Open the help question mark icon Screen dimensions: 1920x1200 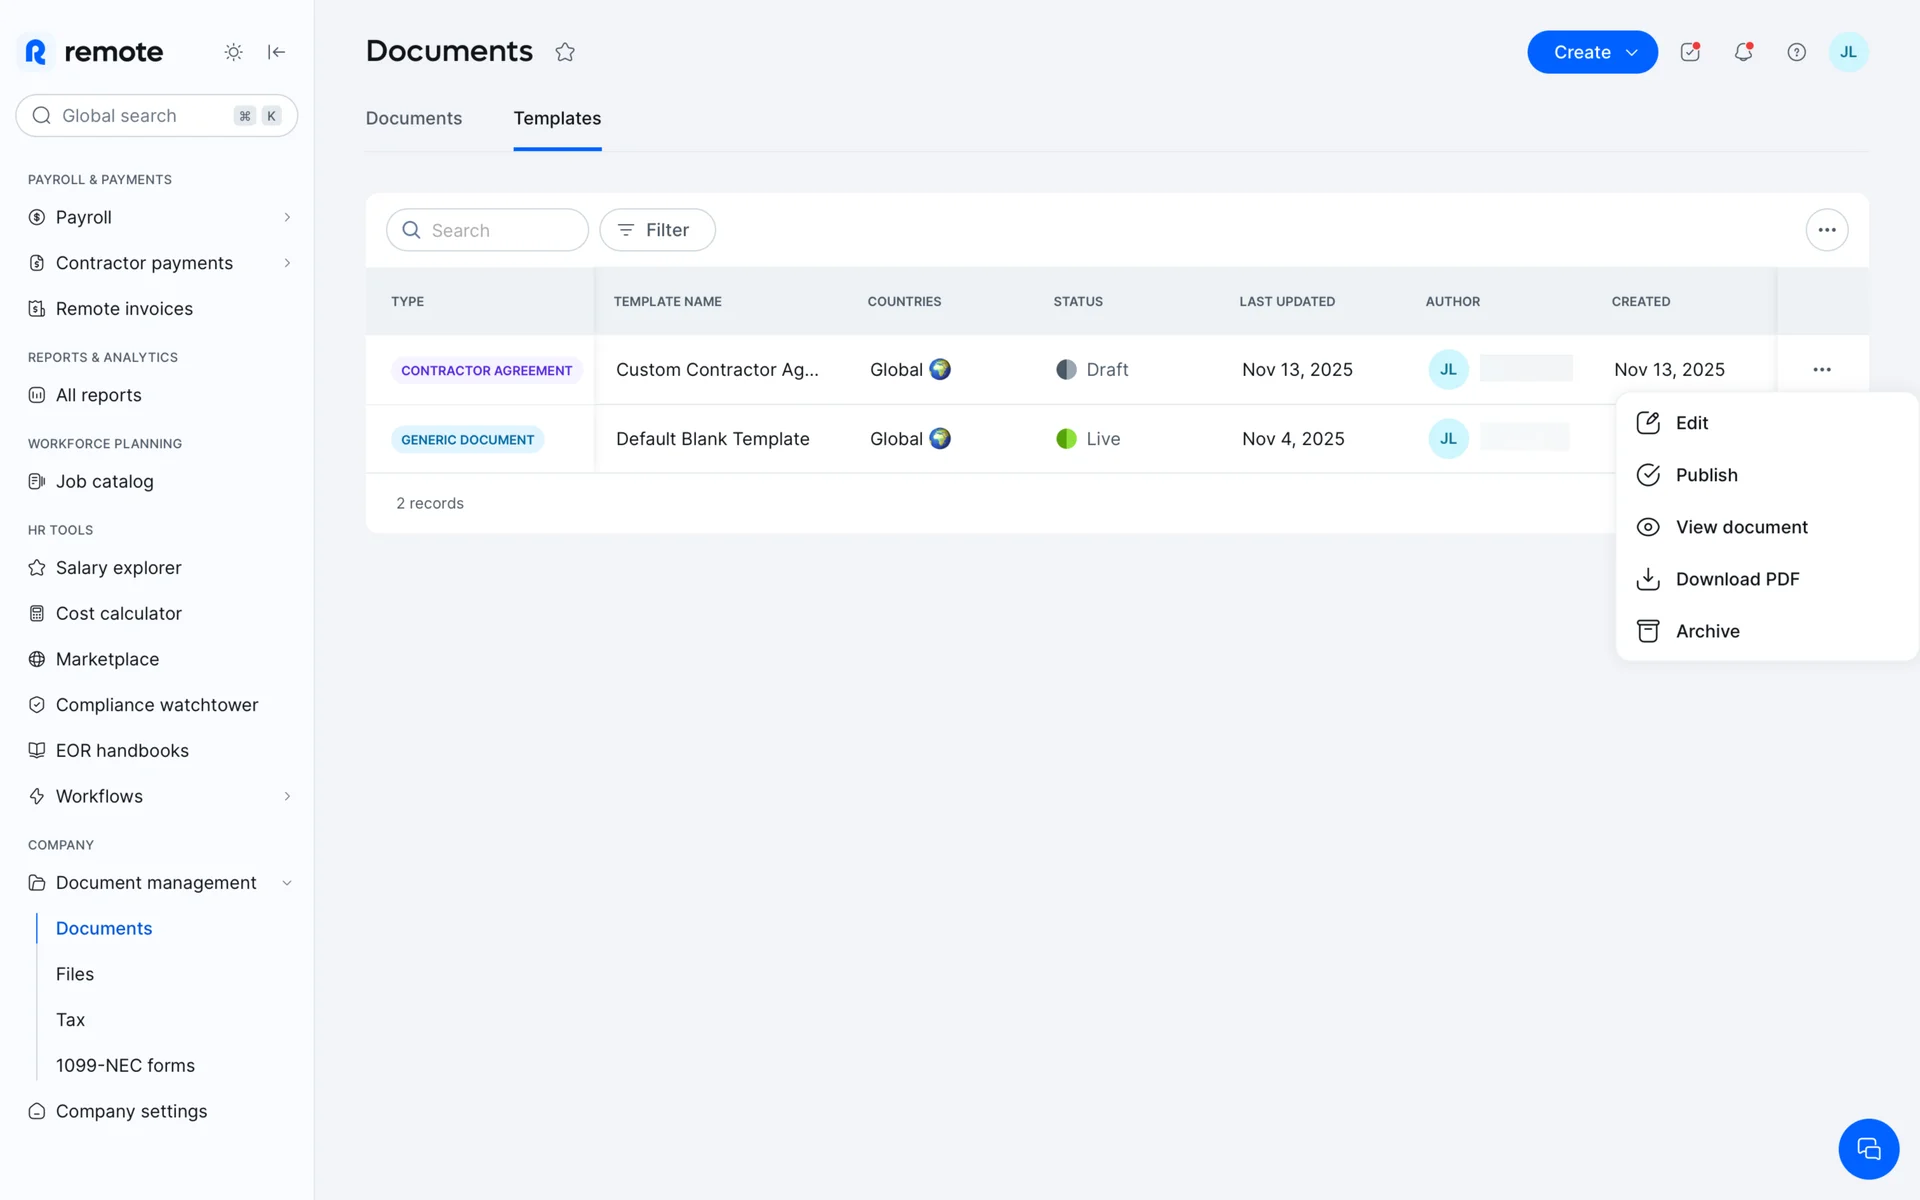click(x=1796, y=52)
